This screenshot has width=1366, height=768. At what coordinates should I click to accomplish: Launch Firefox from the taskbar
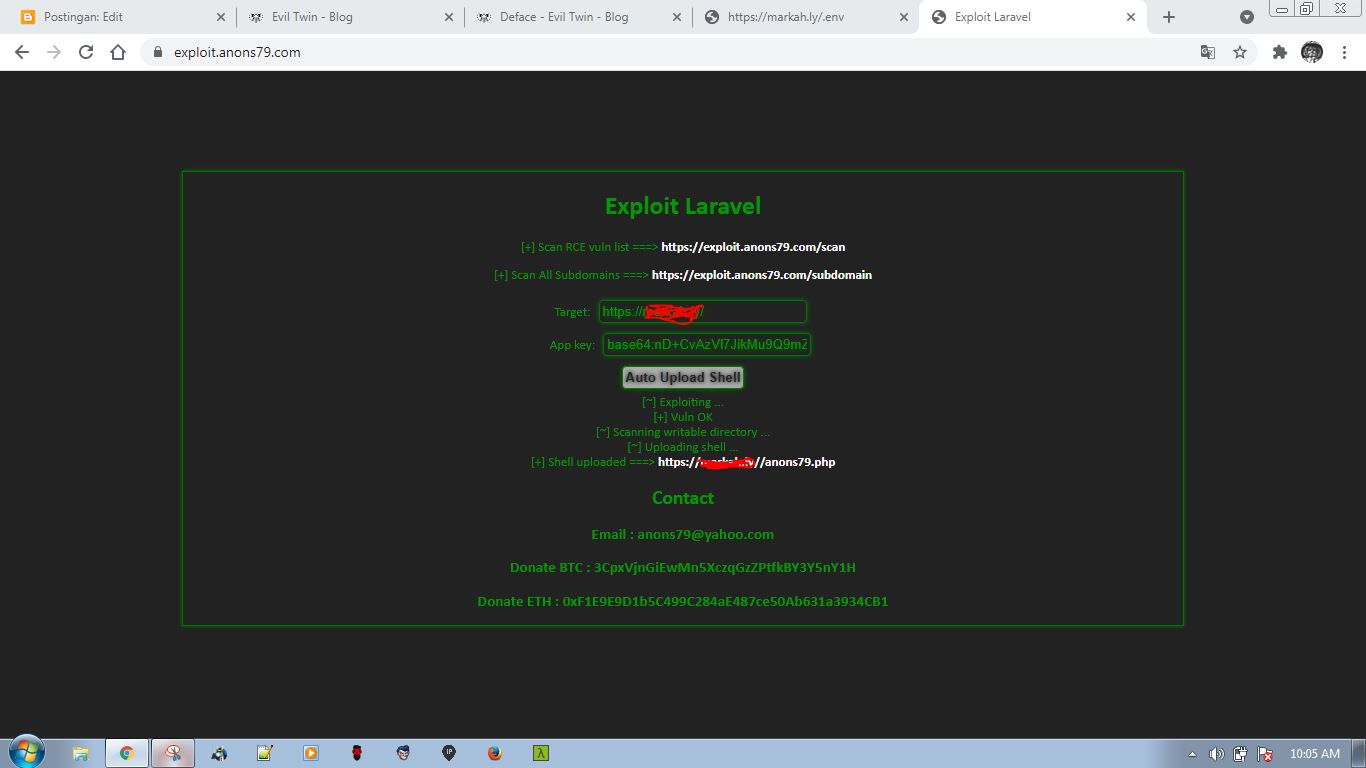[495, 753]
